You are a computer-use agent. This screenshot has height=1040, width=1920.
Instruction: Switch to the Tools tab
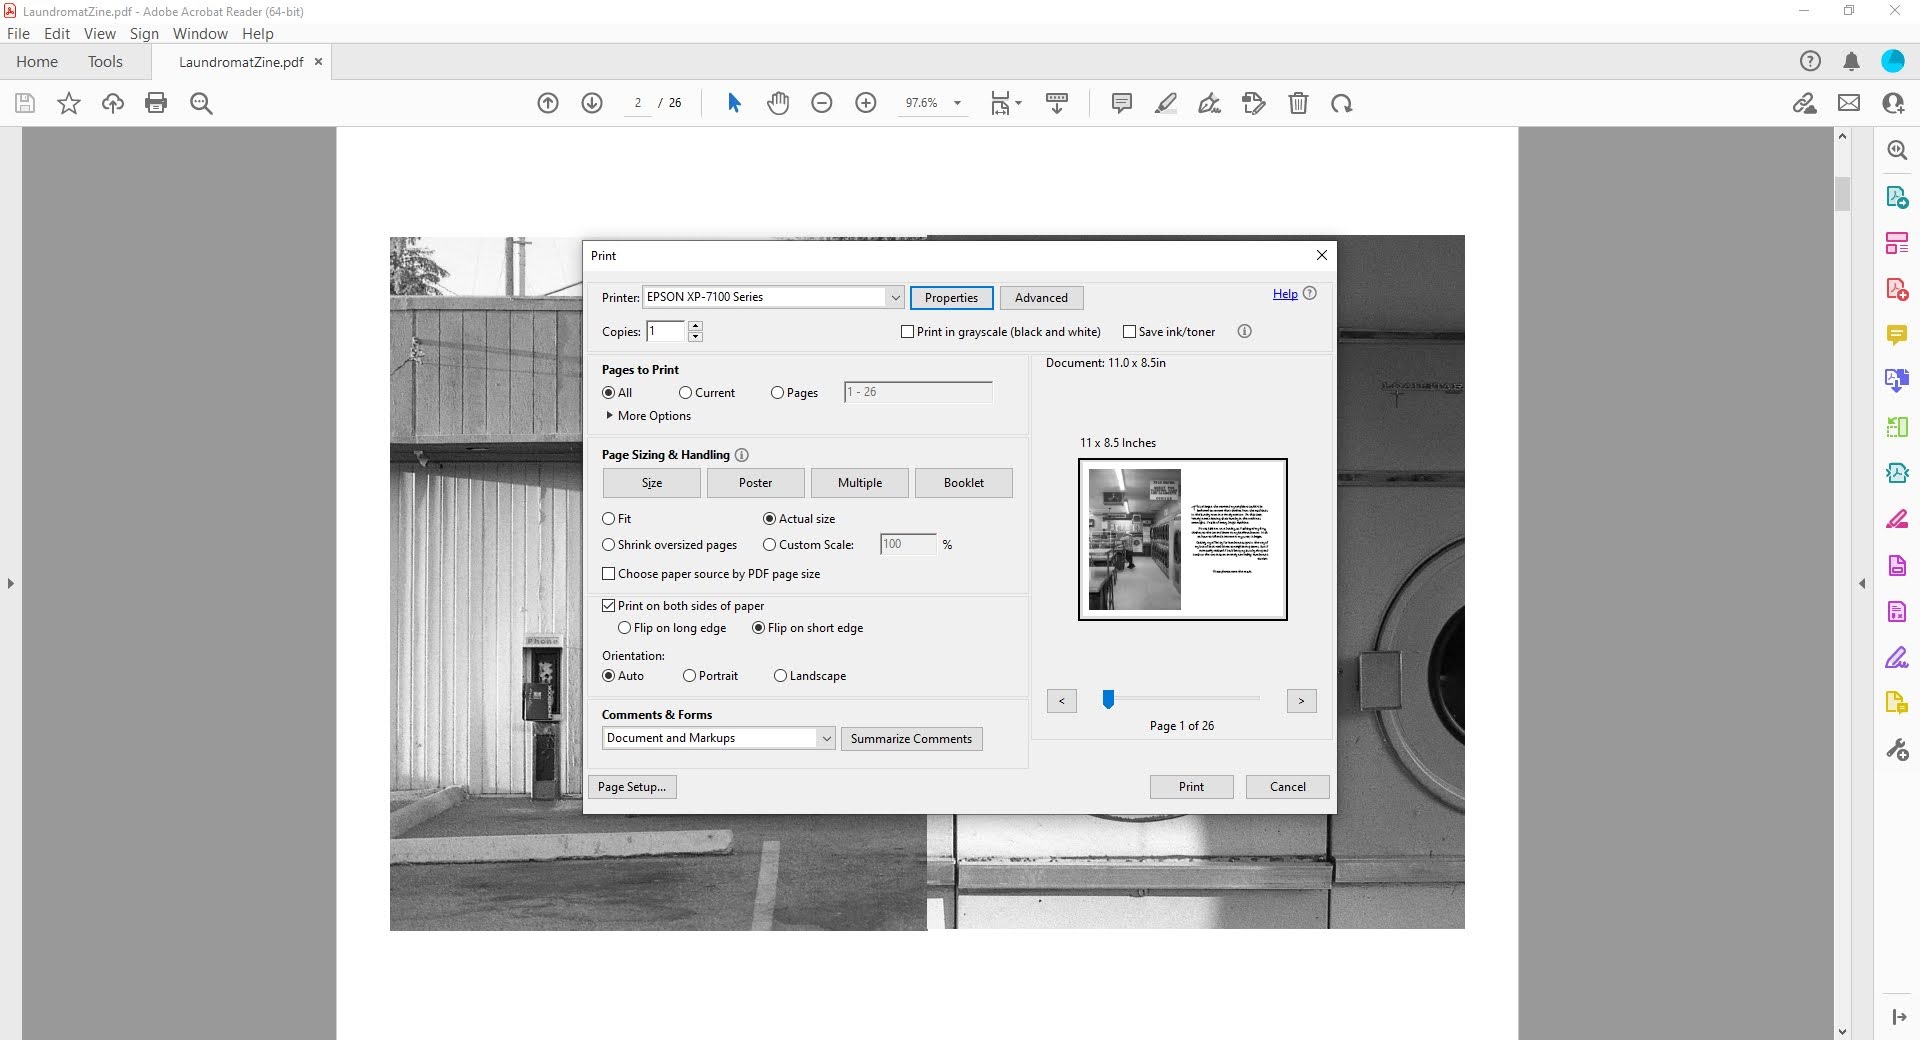(105, 62)
